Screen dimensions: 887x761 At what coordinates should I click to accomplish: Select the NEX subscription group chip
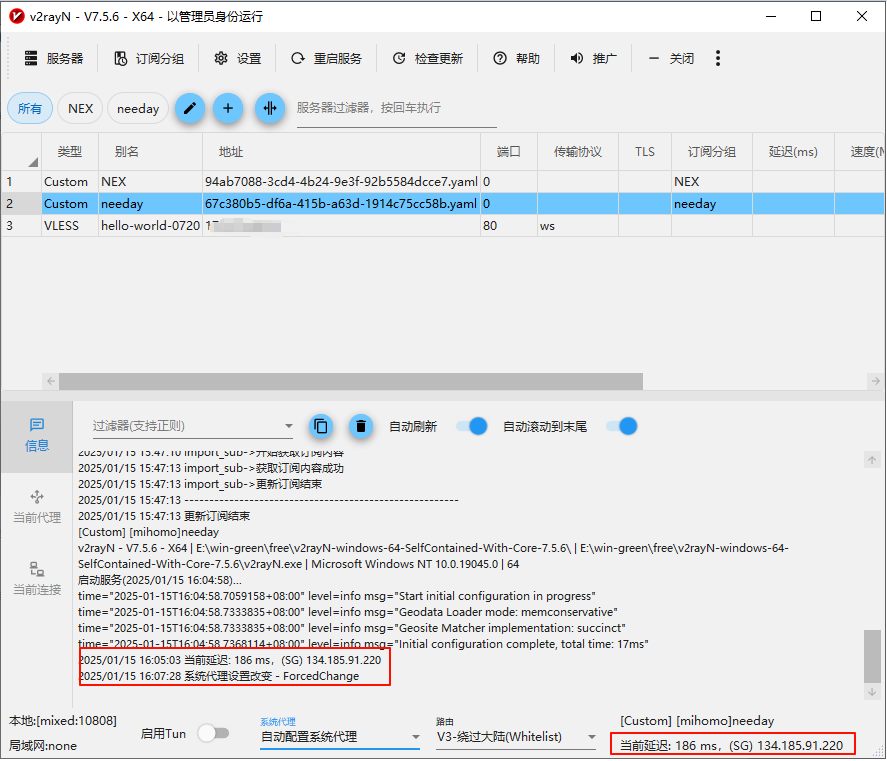click(80, 108)
